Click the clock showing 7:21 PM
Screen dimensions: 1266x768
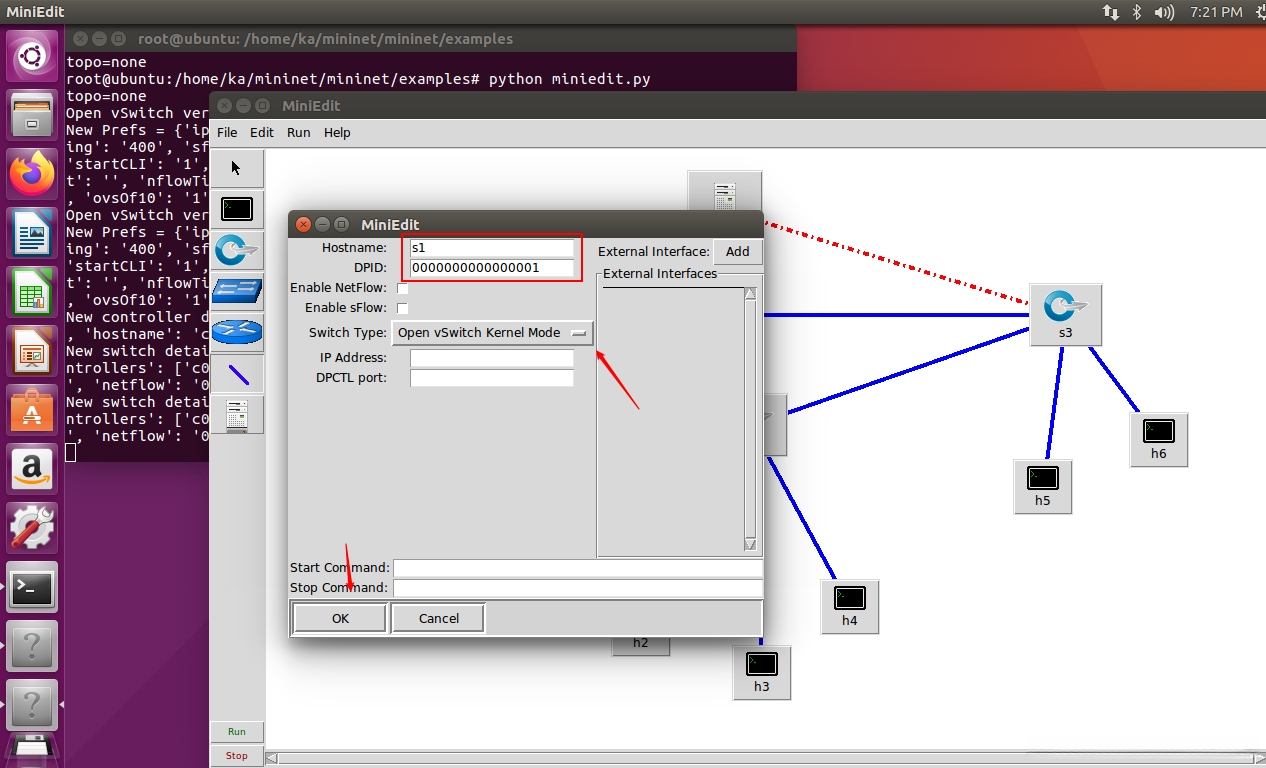pos(1217,12)
